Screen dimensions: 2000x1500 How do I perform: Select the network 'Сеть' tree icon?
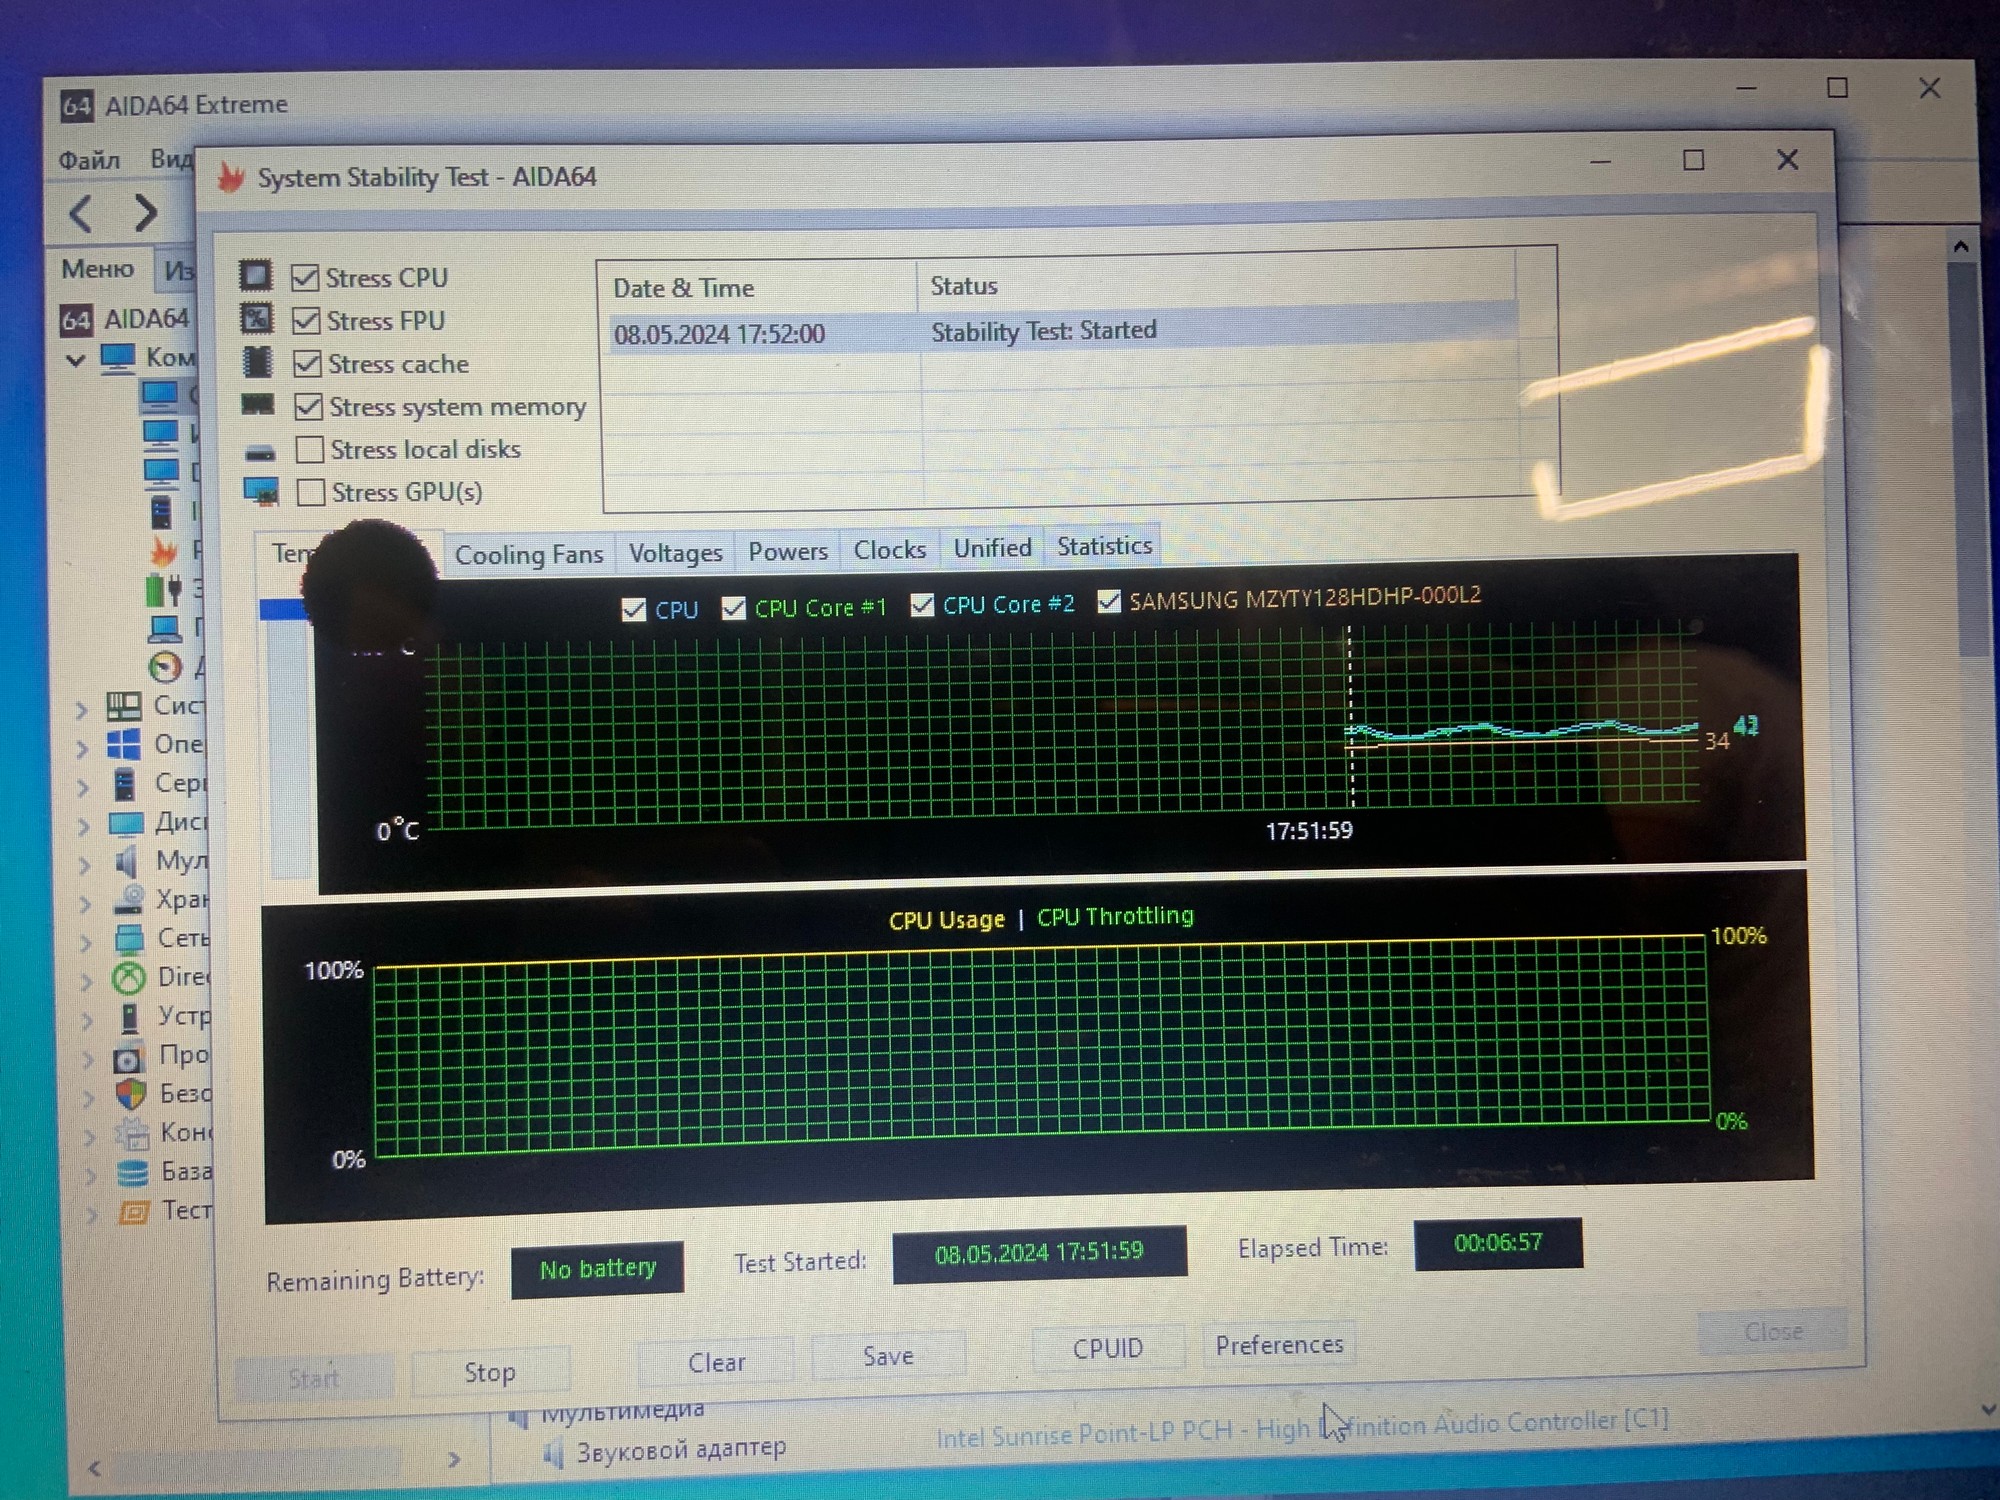click(129, 939)
